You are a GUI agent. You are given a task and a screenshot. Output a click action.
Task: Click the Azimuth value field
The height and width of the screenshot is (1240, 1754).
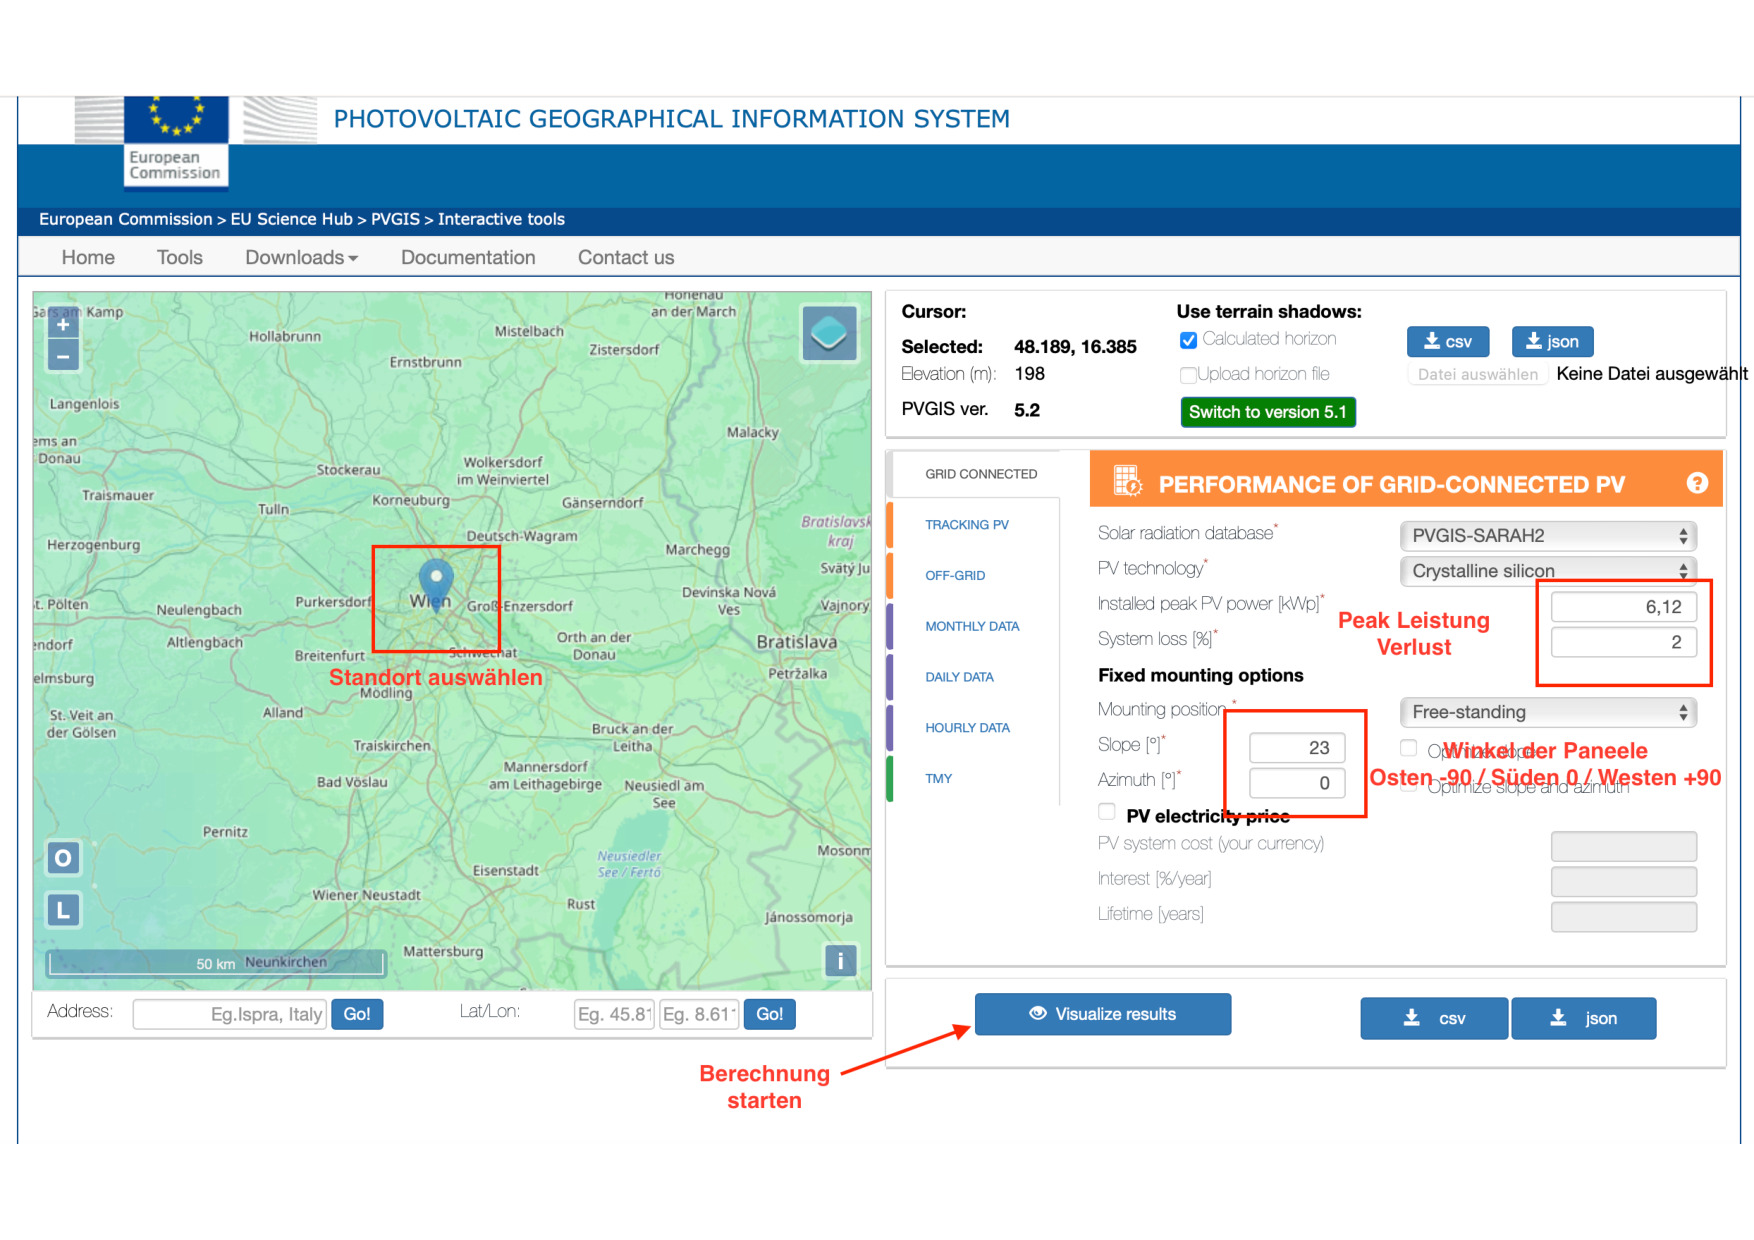pyautogui.click(x=1297, y=783)
